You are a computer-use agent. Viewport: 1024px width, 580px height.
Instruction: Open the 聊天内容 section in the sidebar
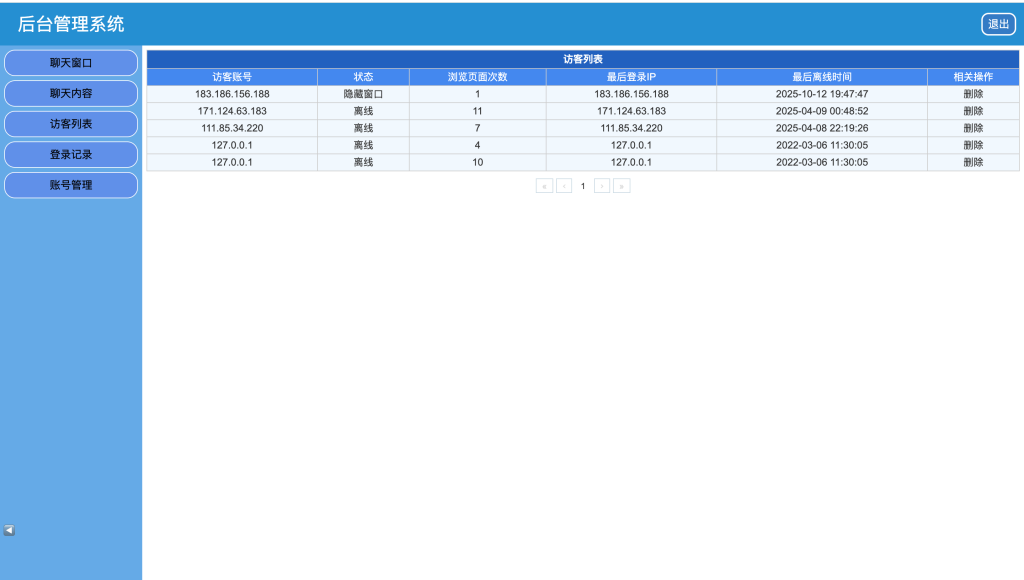pyautogui.click(x=70, y=93)
